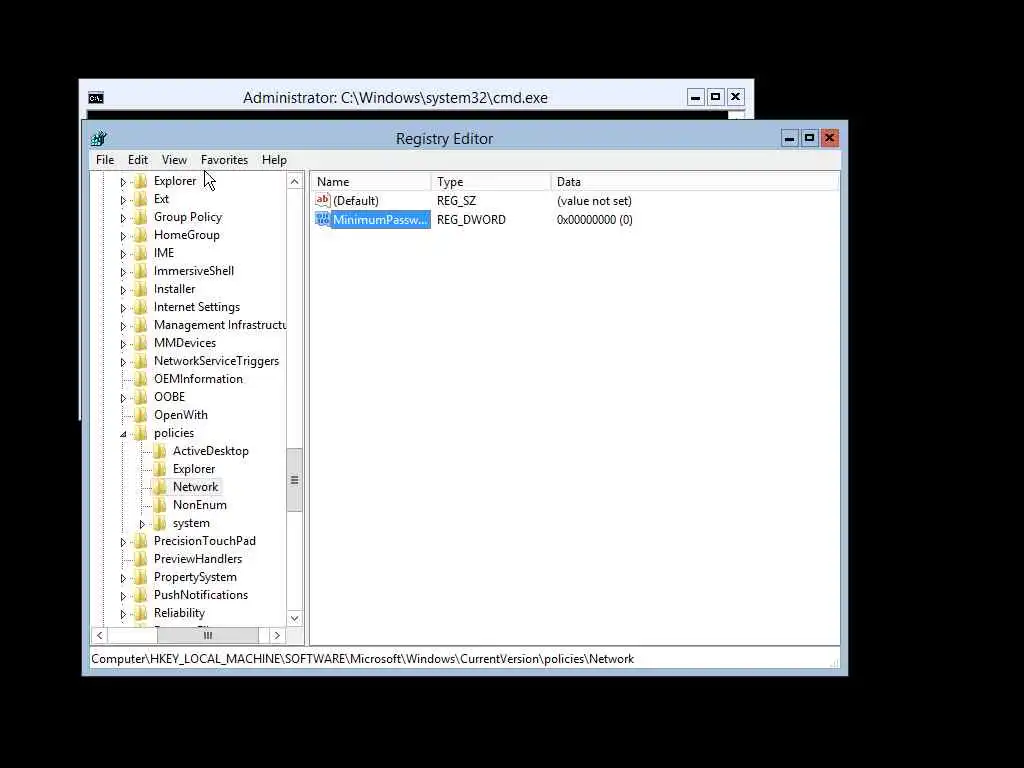This screenshot has height=768, width=1024.
Task: Click the Explorer folder icon under CurrentVersion
Action: (x=140, y=181)
